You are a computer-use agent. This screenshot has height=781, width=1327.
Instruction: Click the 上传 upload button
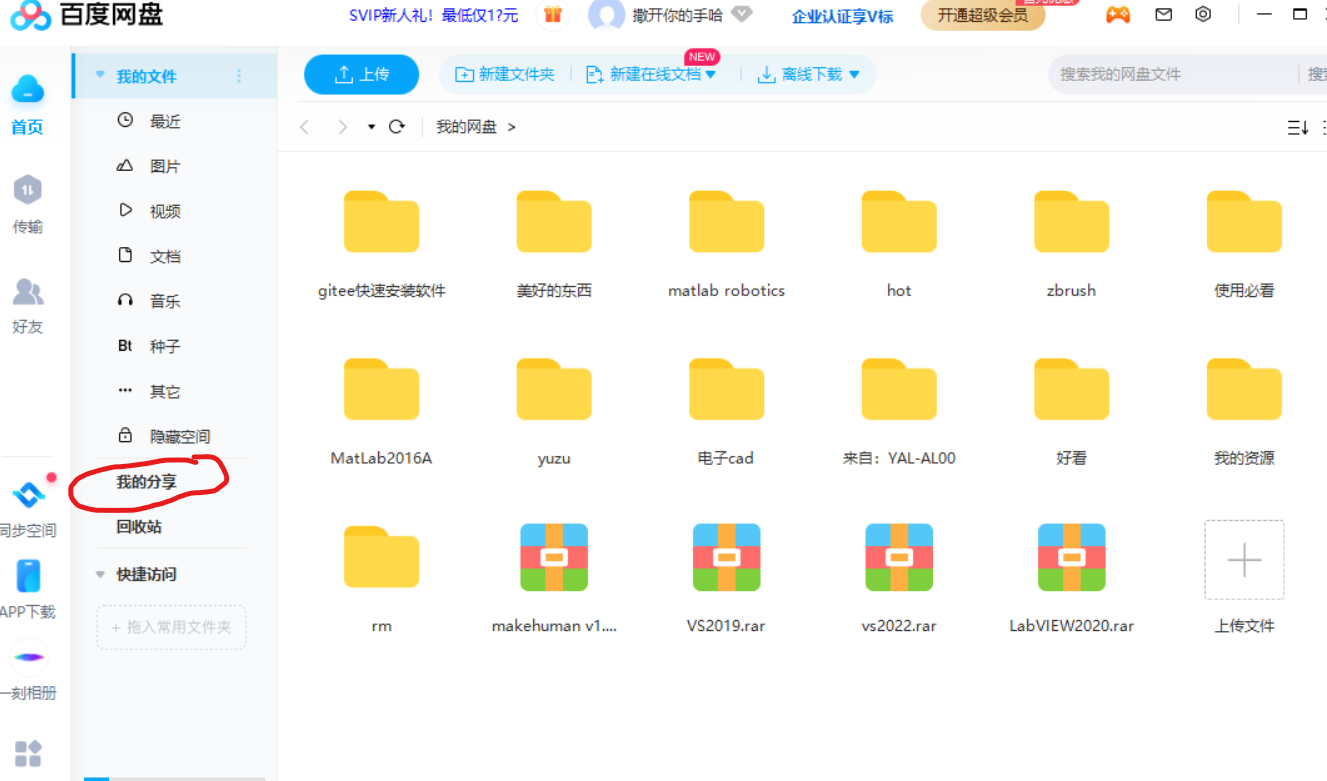pos(361,75)
